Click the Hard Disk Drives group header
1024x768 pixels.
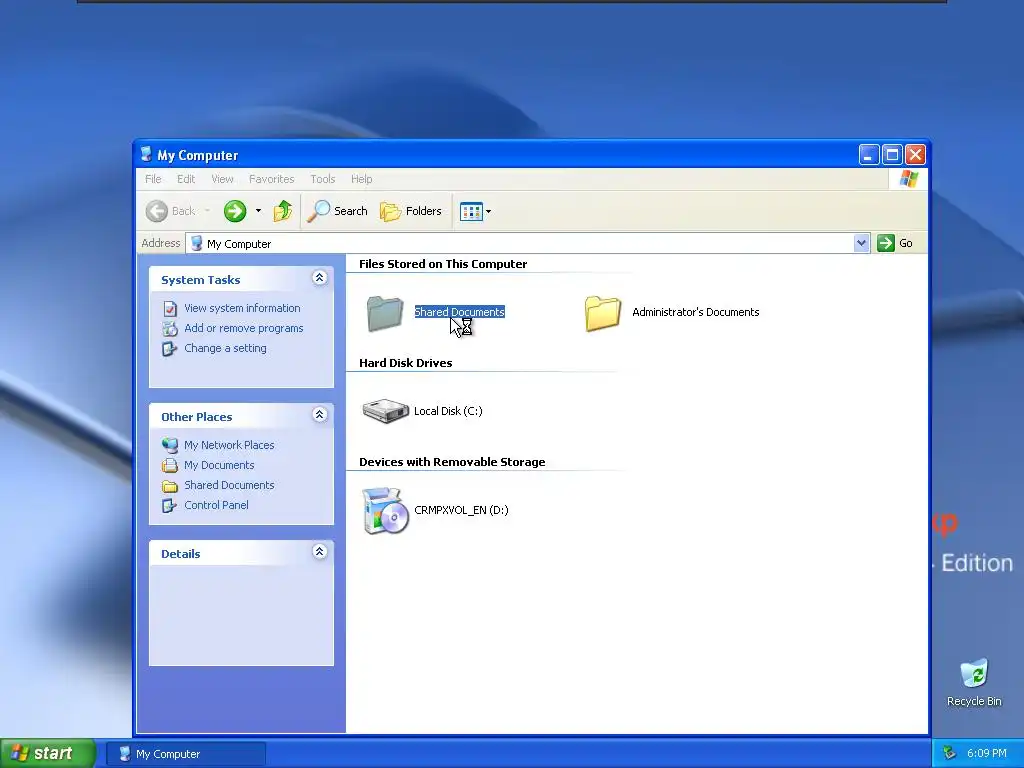click(406, 363)
